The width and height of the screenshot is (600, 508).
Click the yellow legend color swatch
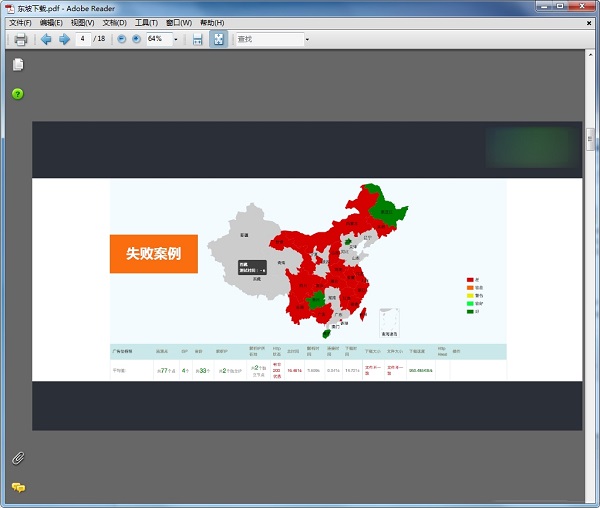pos(470,296)
